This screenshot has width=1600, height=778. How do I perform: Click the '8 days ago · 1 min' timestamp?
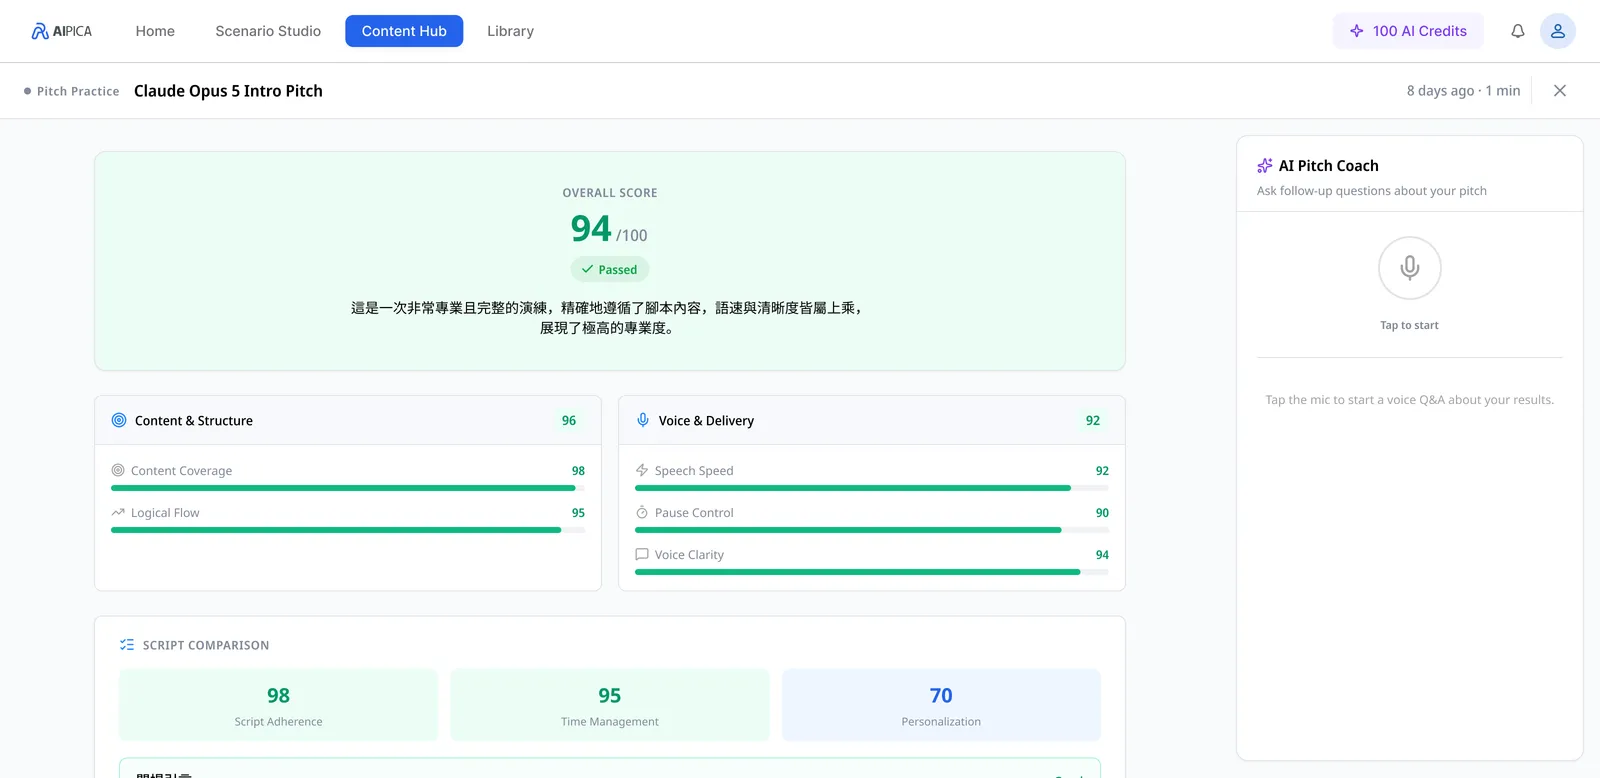(x=1463, y=91)
